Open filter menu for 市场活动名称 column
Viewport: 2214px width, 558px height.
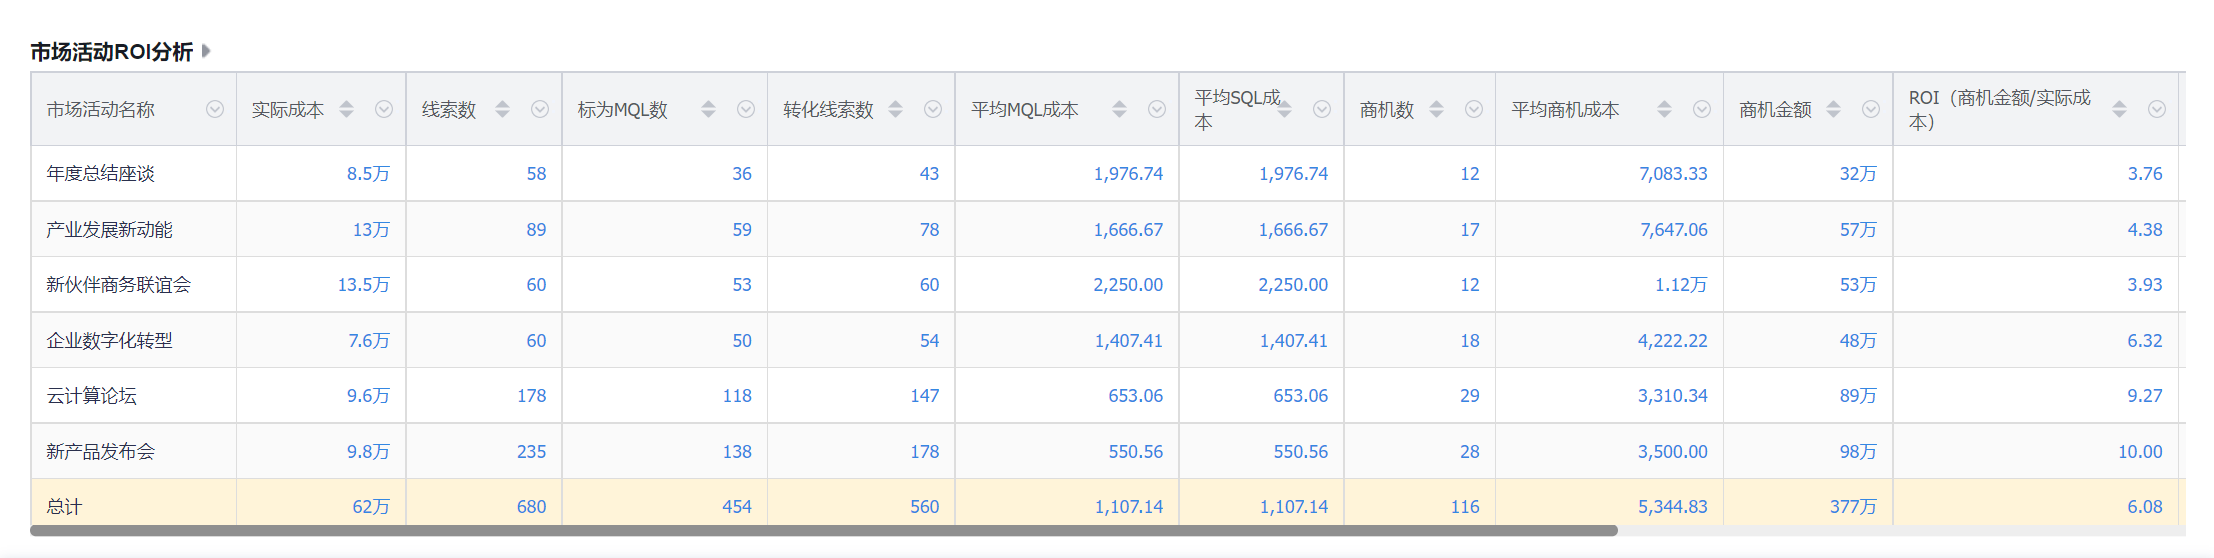(x=215, y=109)
